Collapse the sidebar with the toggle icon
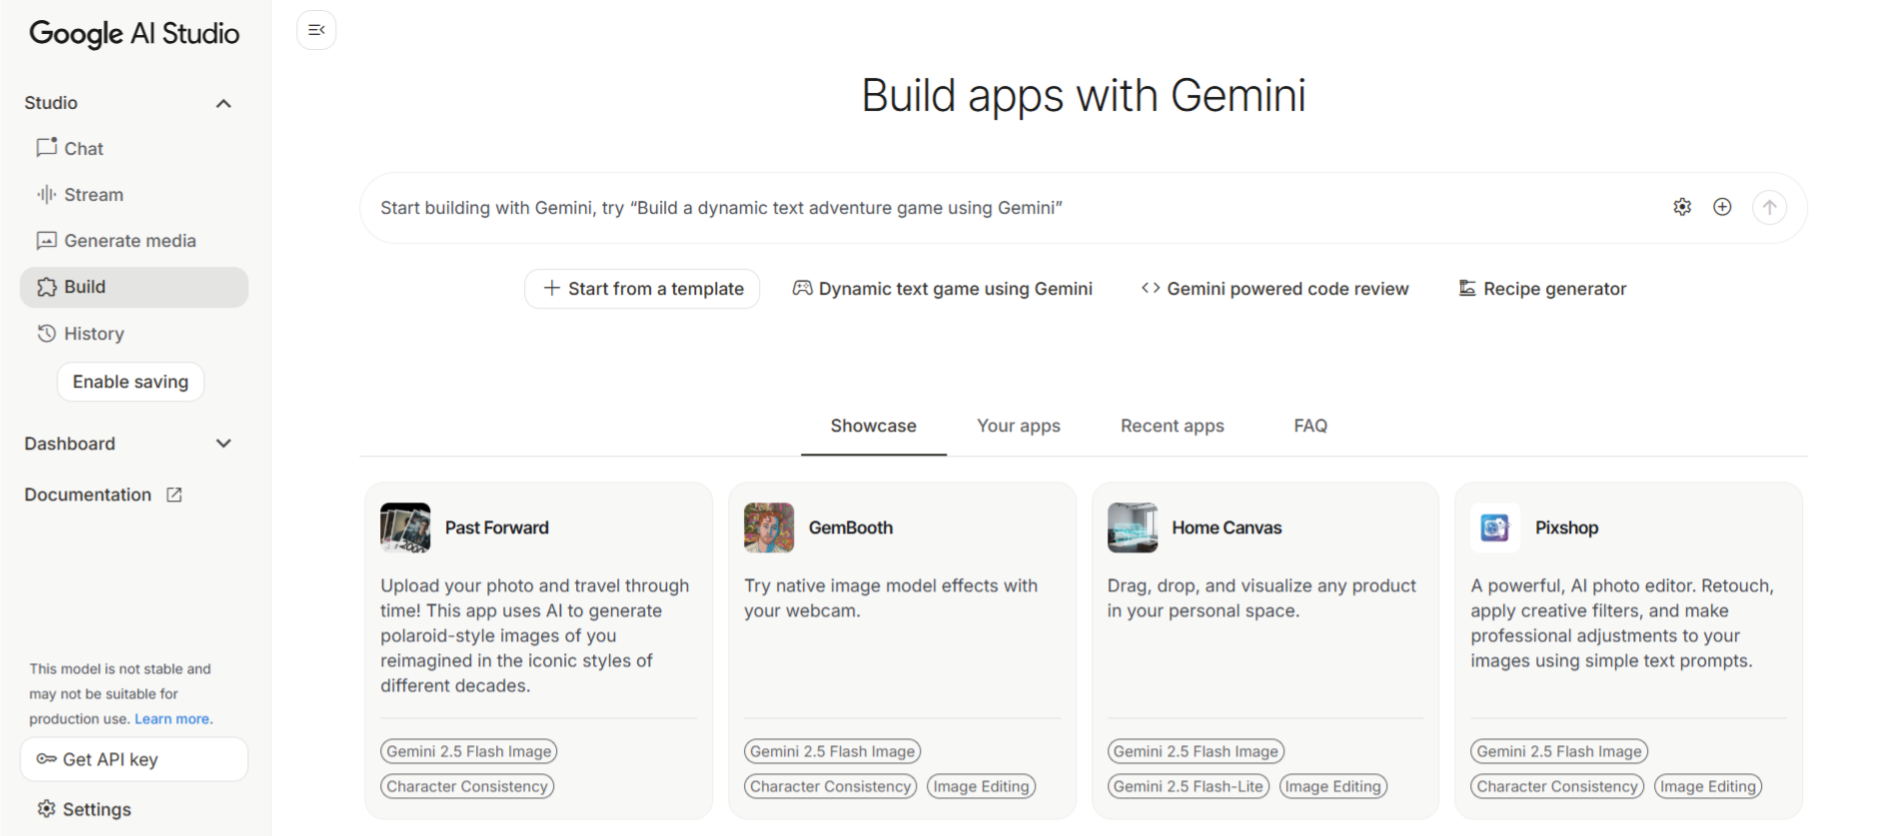Viewport: 1897px width, 836px height. (x=316, y=30)
